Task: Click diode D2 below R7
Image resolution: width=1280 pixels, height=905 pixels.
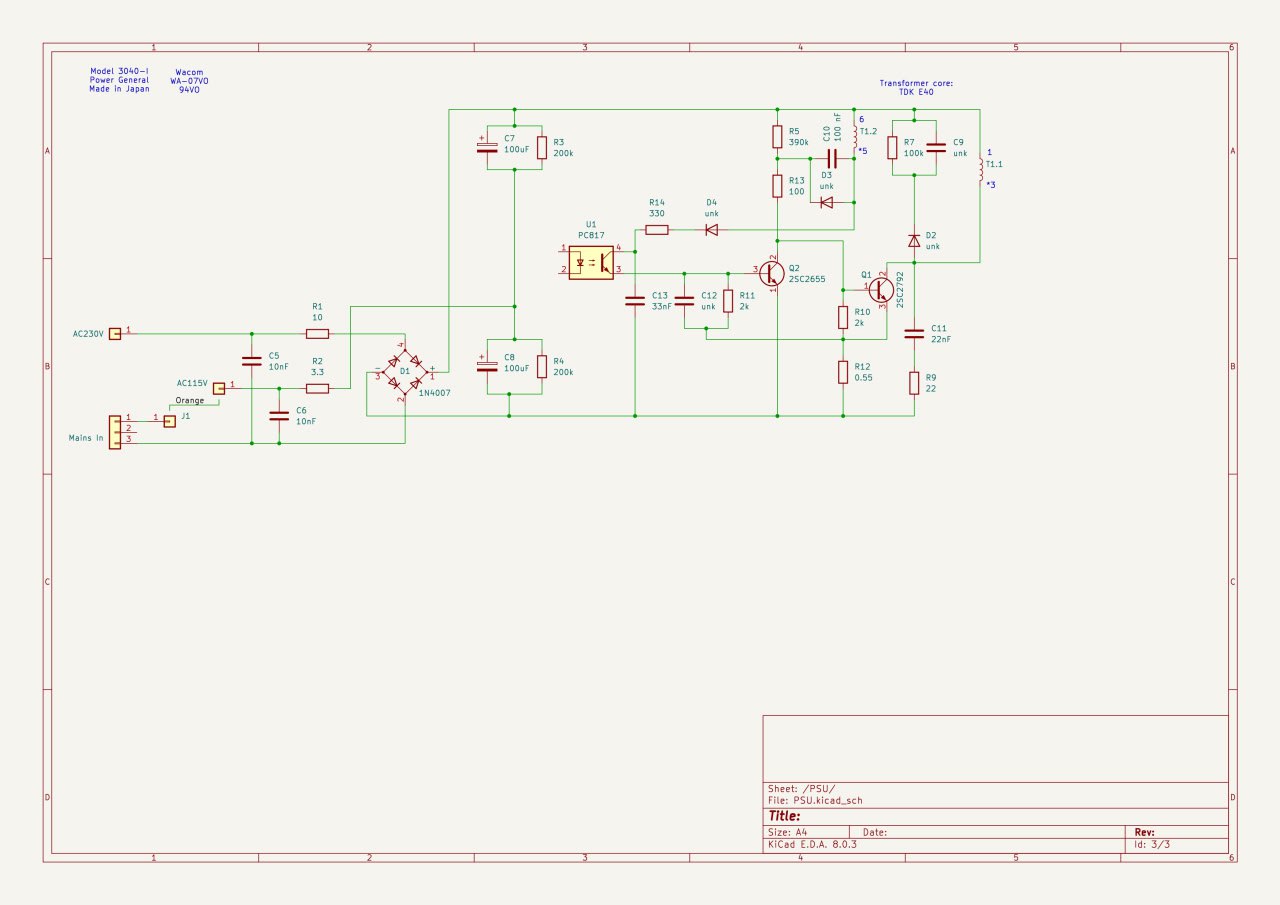Action: [x=914, y=240]
